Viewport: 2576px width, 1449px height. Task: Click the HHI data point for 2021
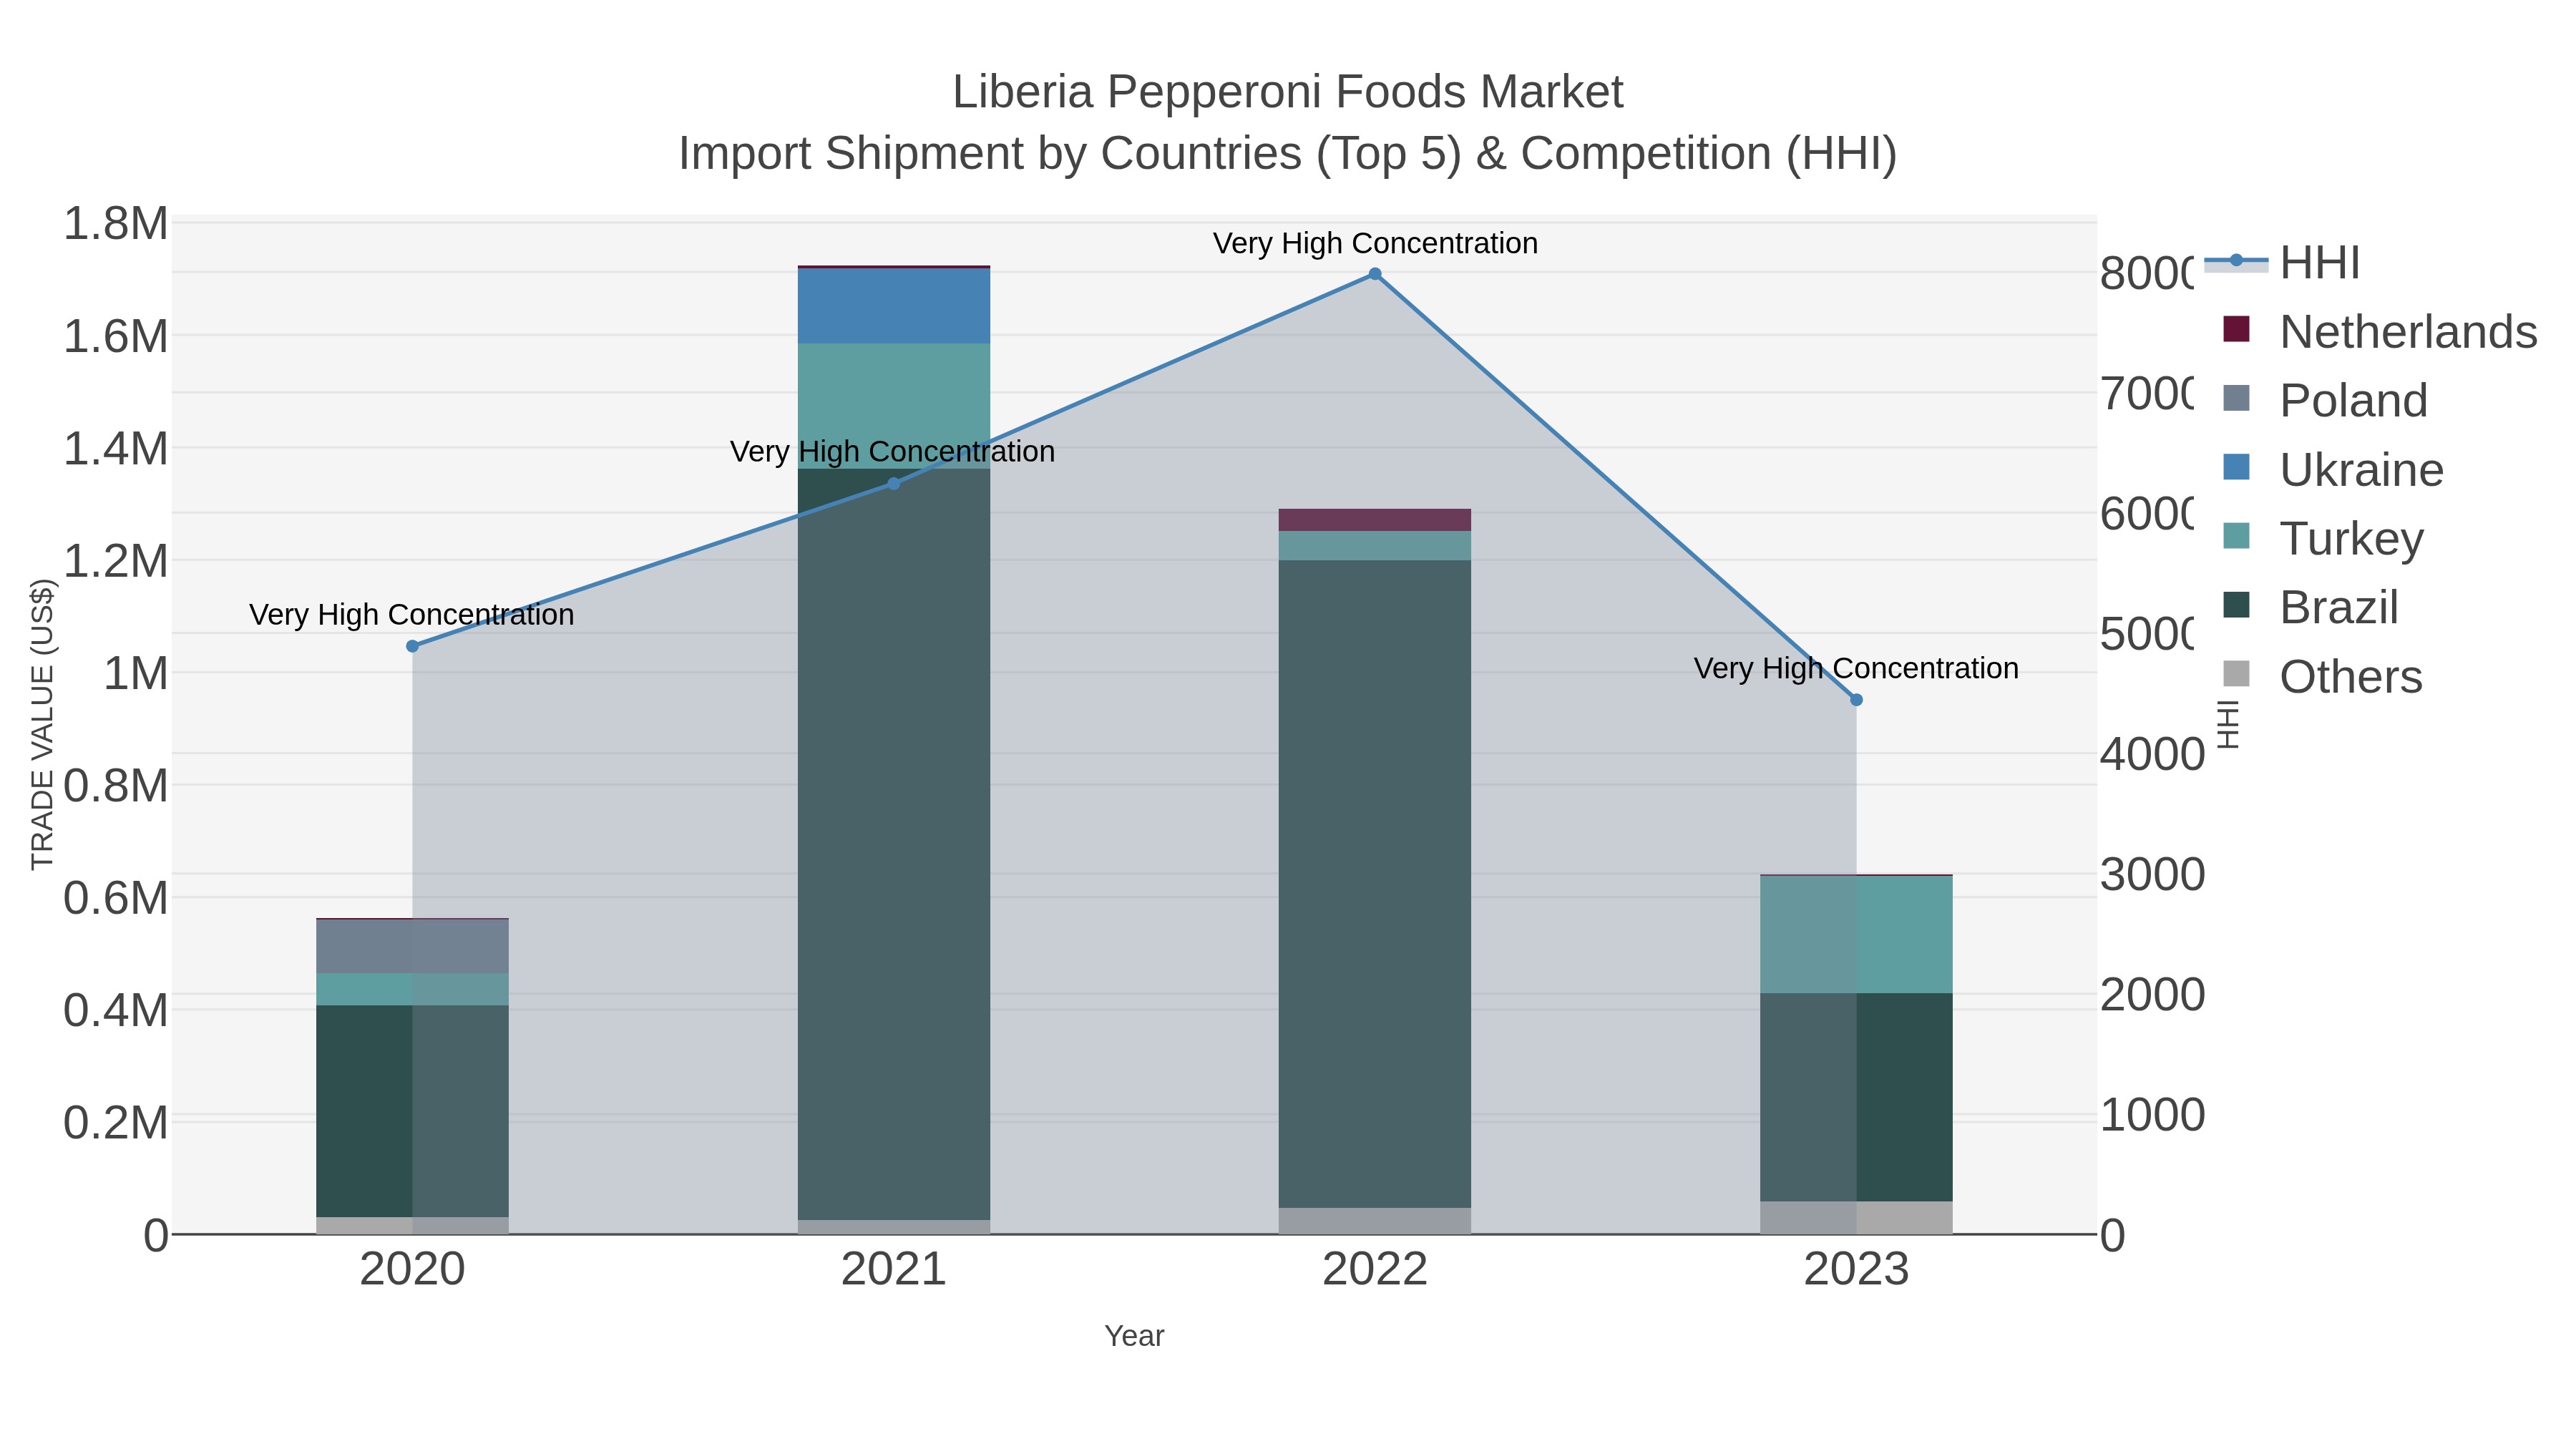tap(894, 484)
